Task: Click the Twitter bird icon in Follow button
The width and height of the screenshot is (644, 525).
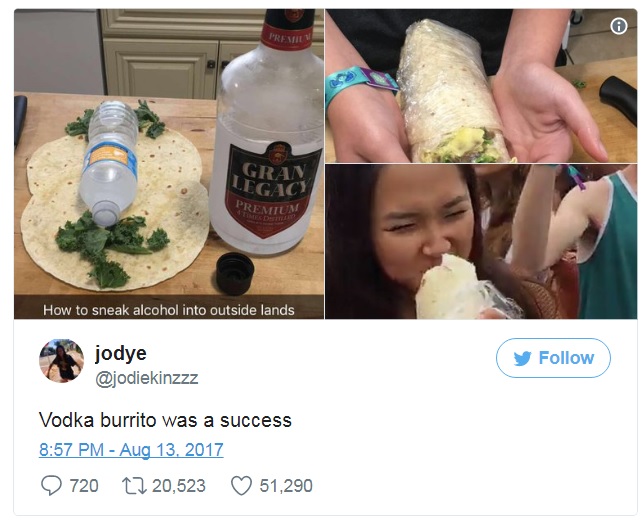Action: click(522, 358)
